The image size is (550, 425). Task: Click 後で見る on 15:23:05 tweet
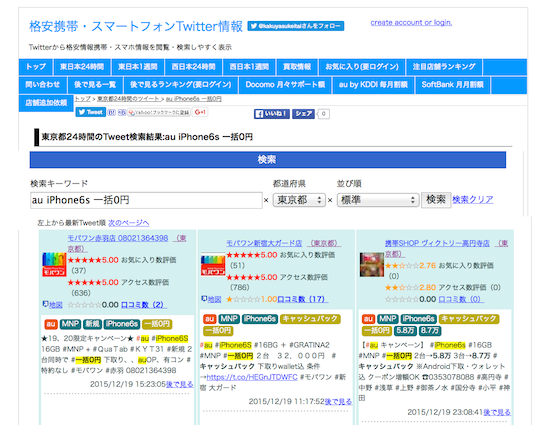(x=179, y=384)
